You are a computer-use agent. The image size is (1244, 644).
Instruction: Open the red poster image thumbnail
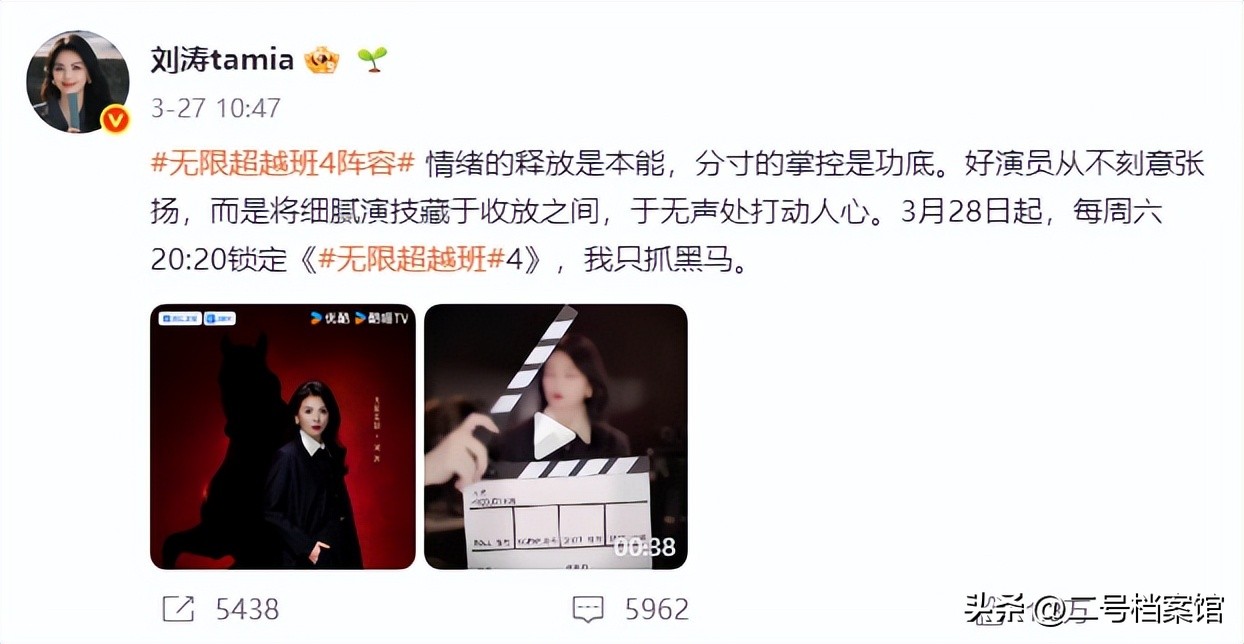point(283,436)
